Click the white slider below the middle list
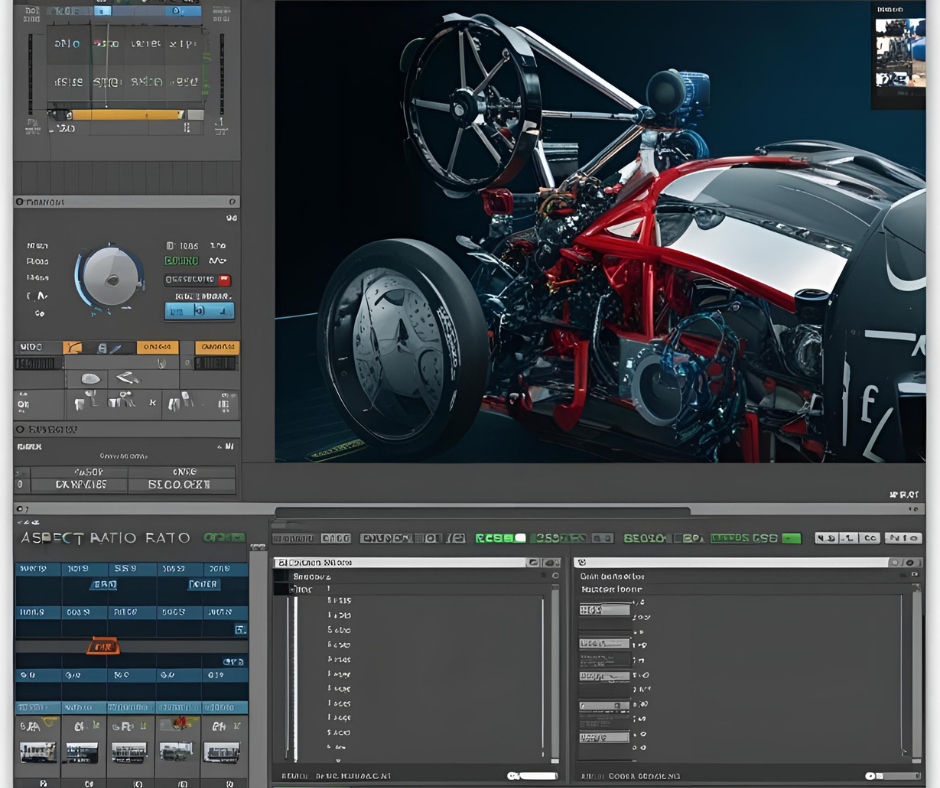Viewport: 940px width, 788px height. click(532, 776)
